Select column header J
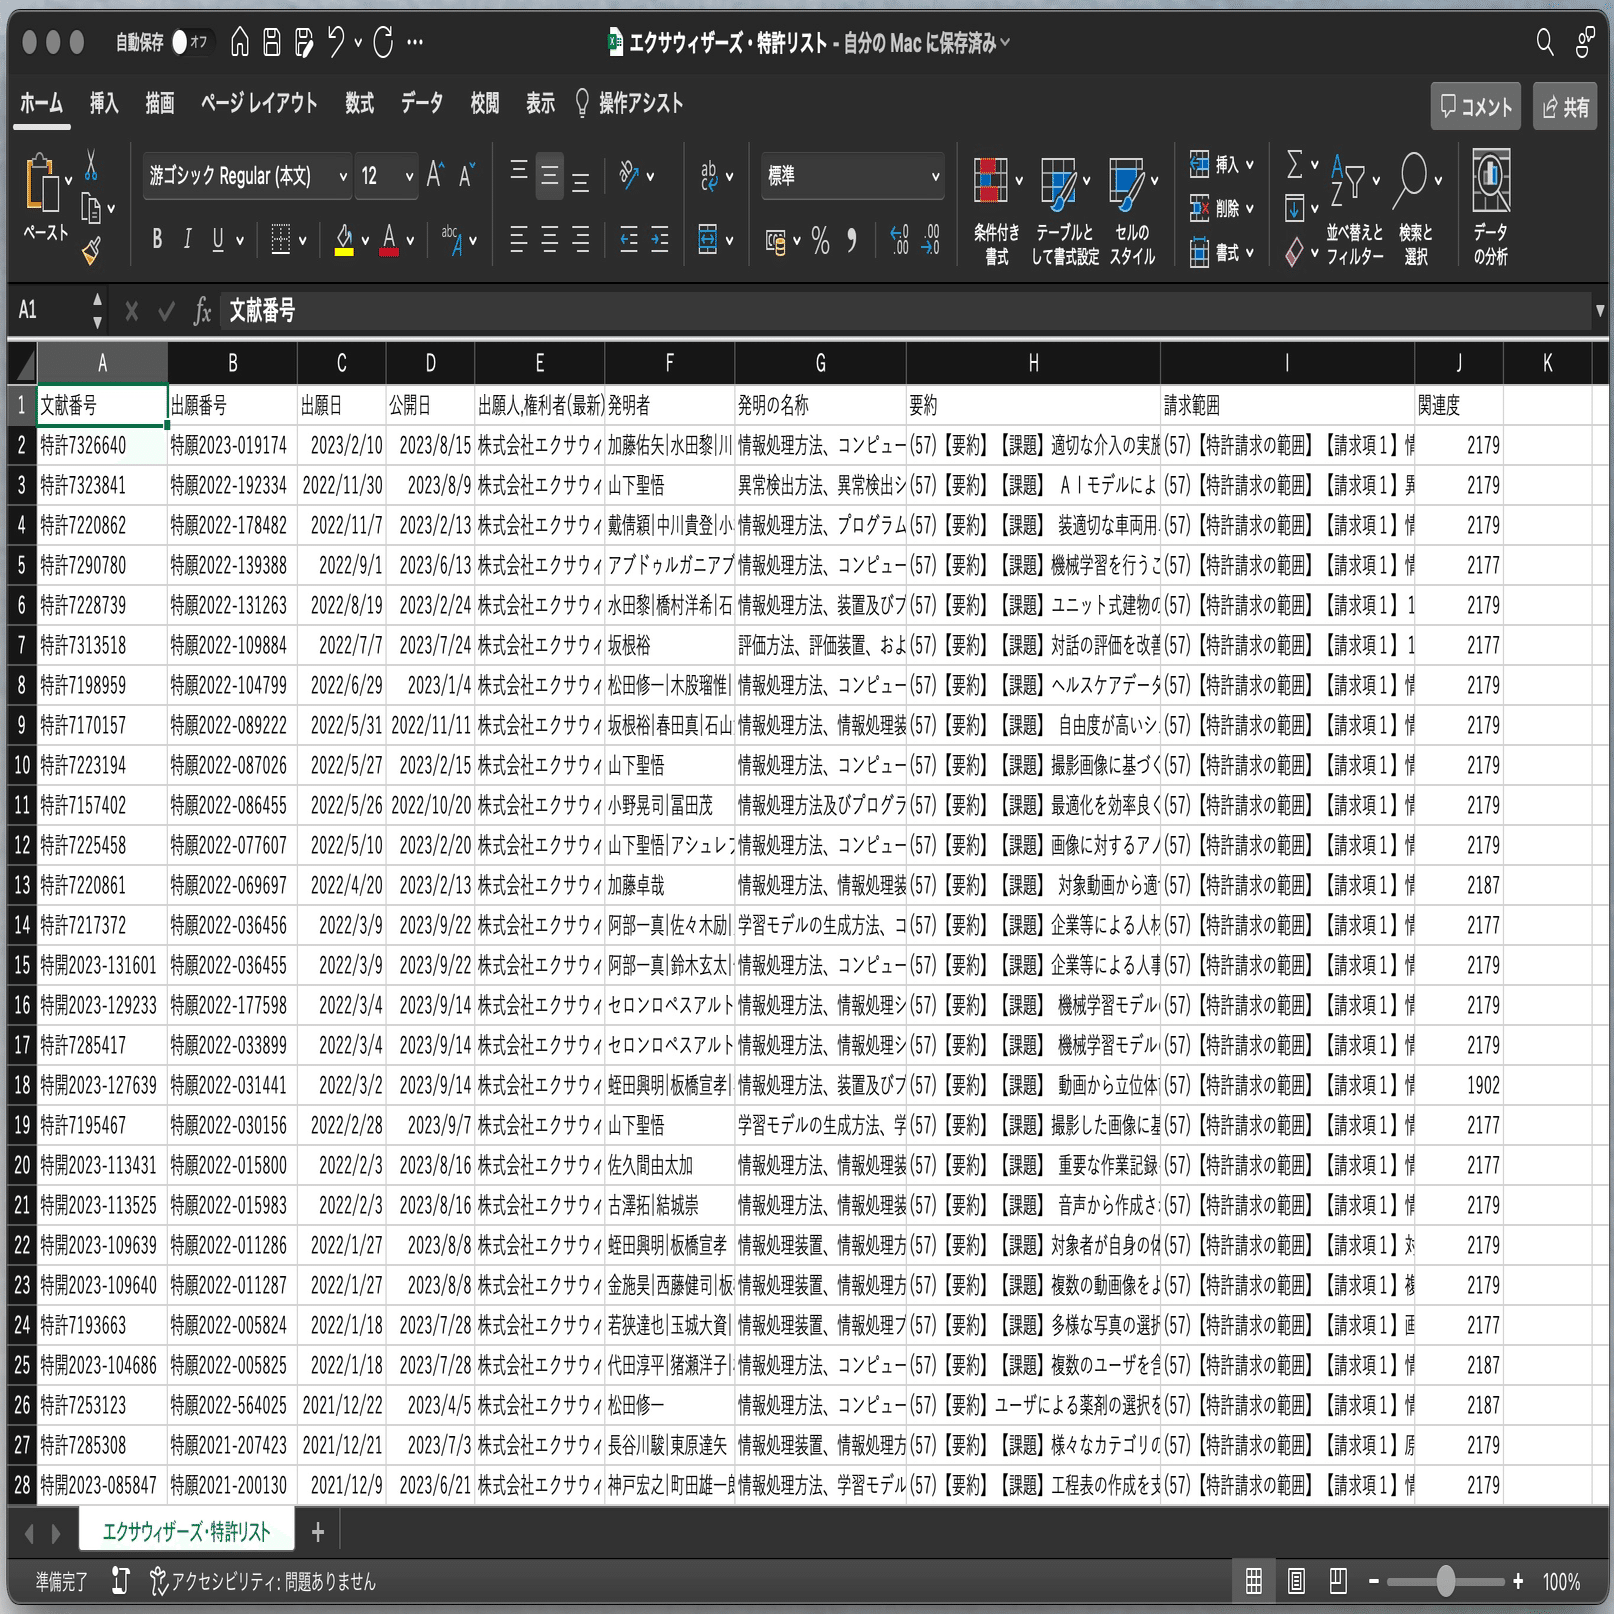 [1459, 363]
